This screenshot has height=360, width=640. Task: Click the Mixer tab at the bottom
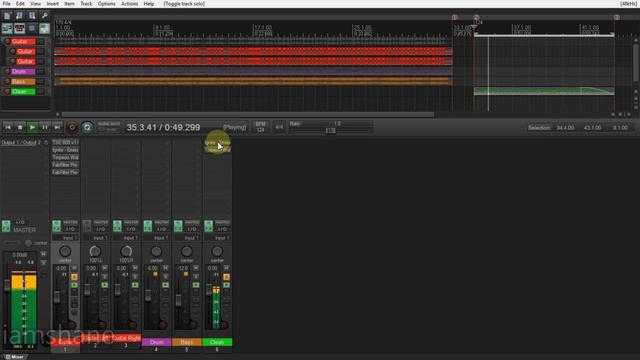(15, 357)
